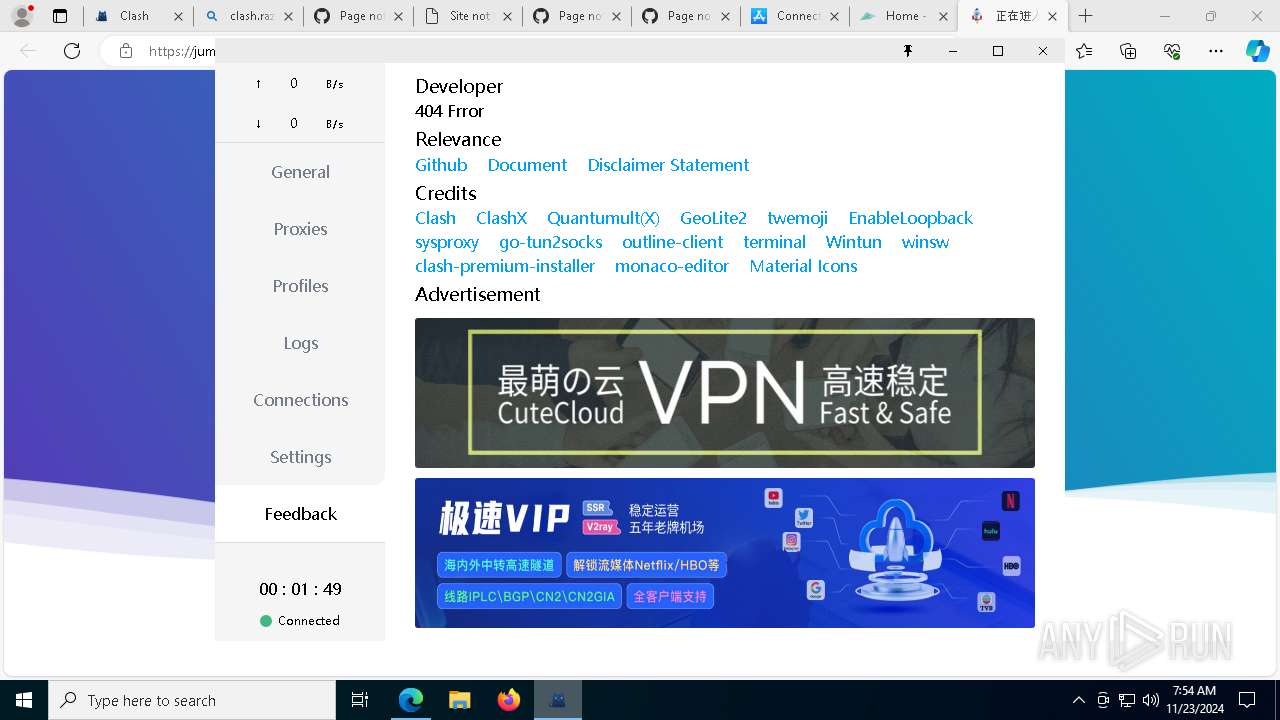1280x720 pixels.
Task: Select the Clash app taskbar icon
Action: pos(557,700)
